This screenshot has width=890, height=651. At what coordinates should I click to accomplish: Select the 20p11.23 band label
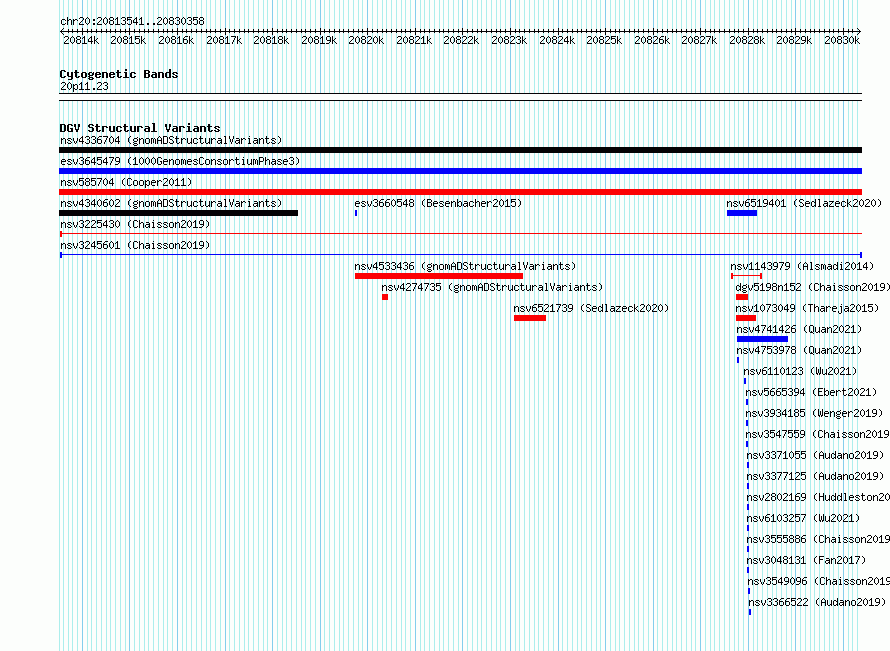(84, 86)
